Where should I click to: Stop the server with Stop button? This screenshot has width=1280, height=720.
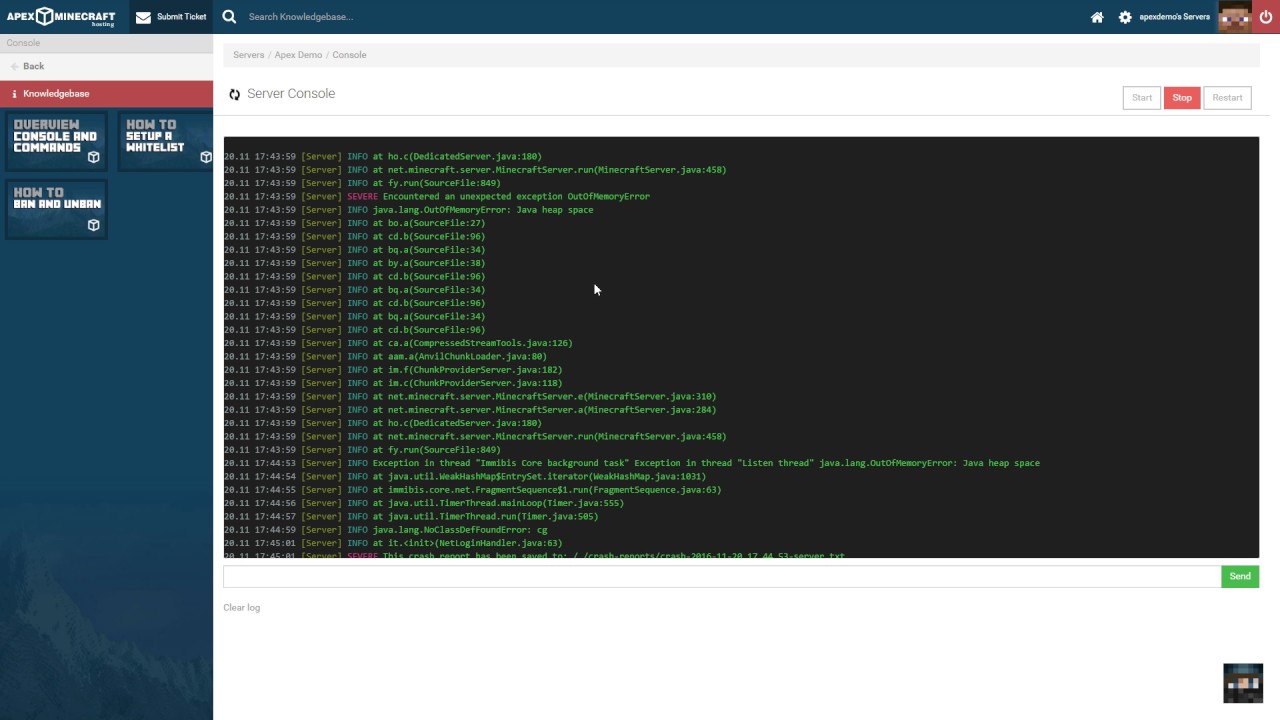1182,98
